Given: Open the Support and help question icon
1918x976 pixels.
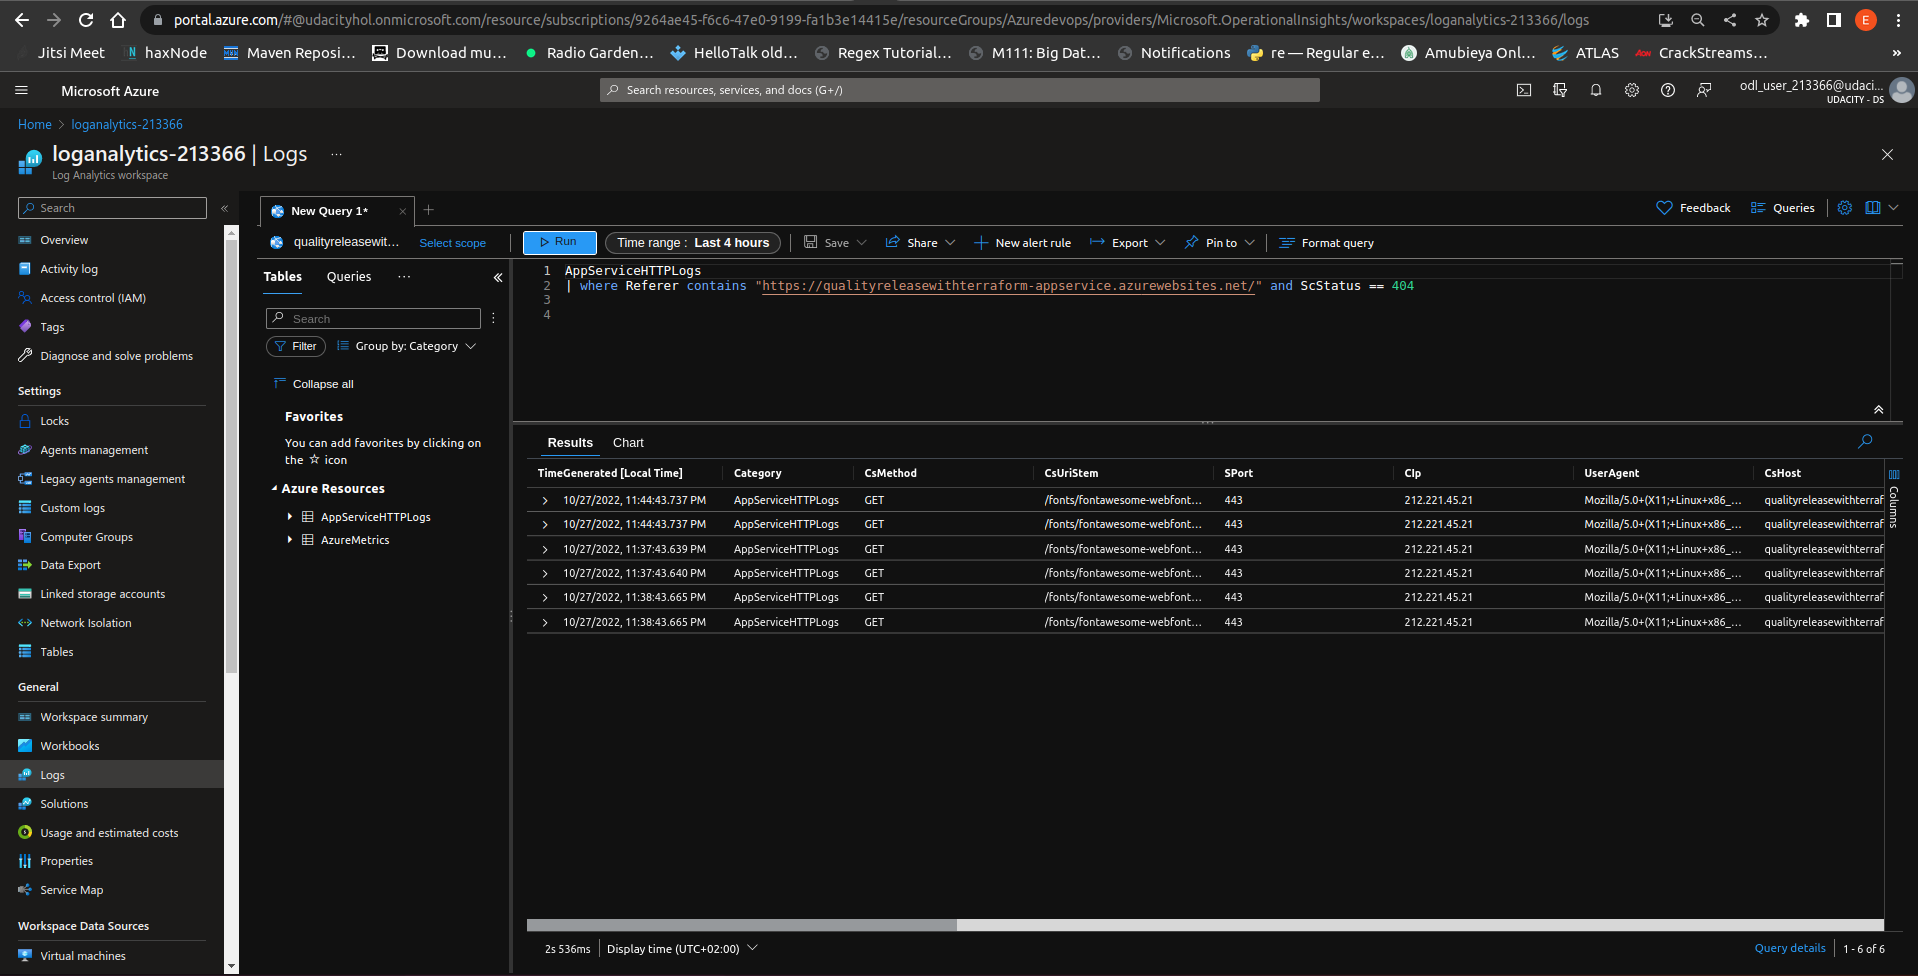Looking at the screenshot, I should tap(1668, 90).
